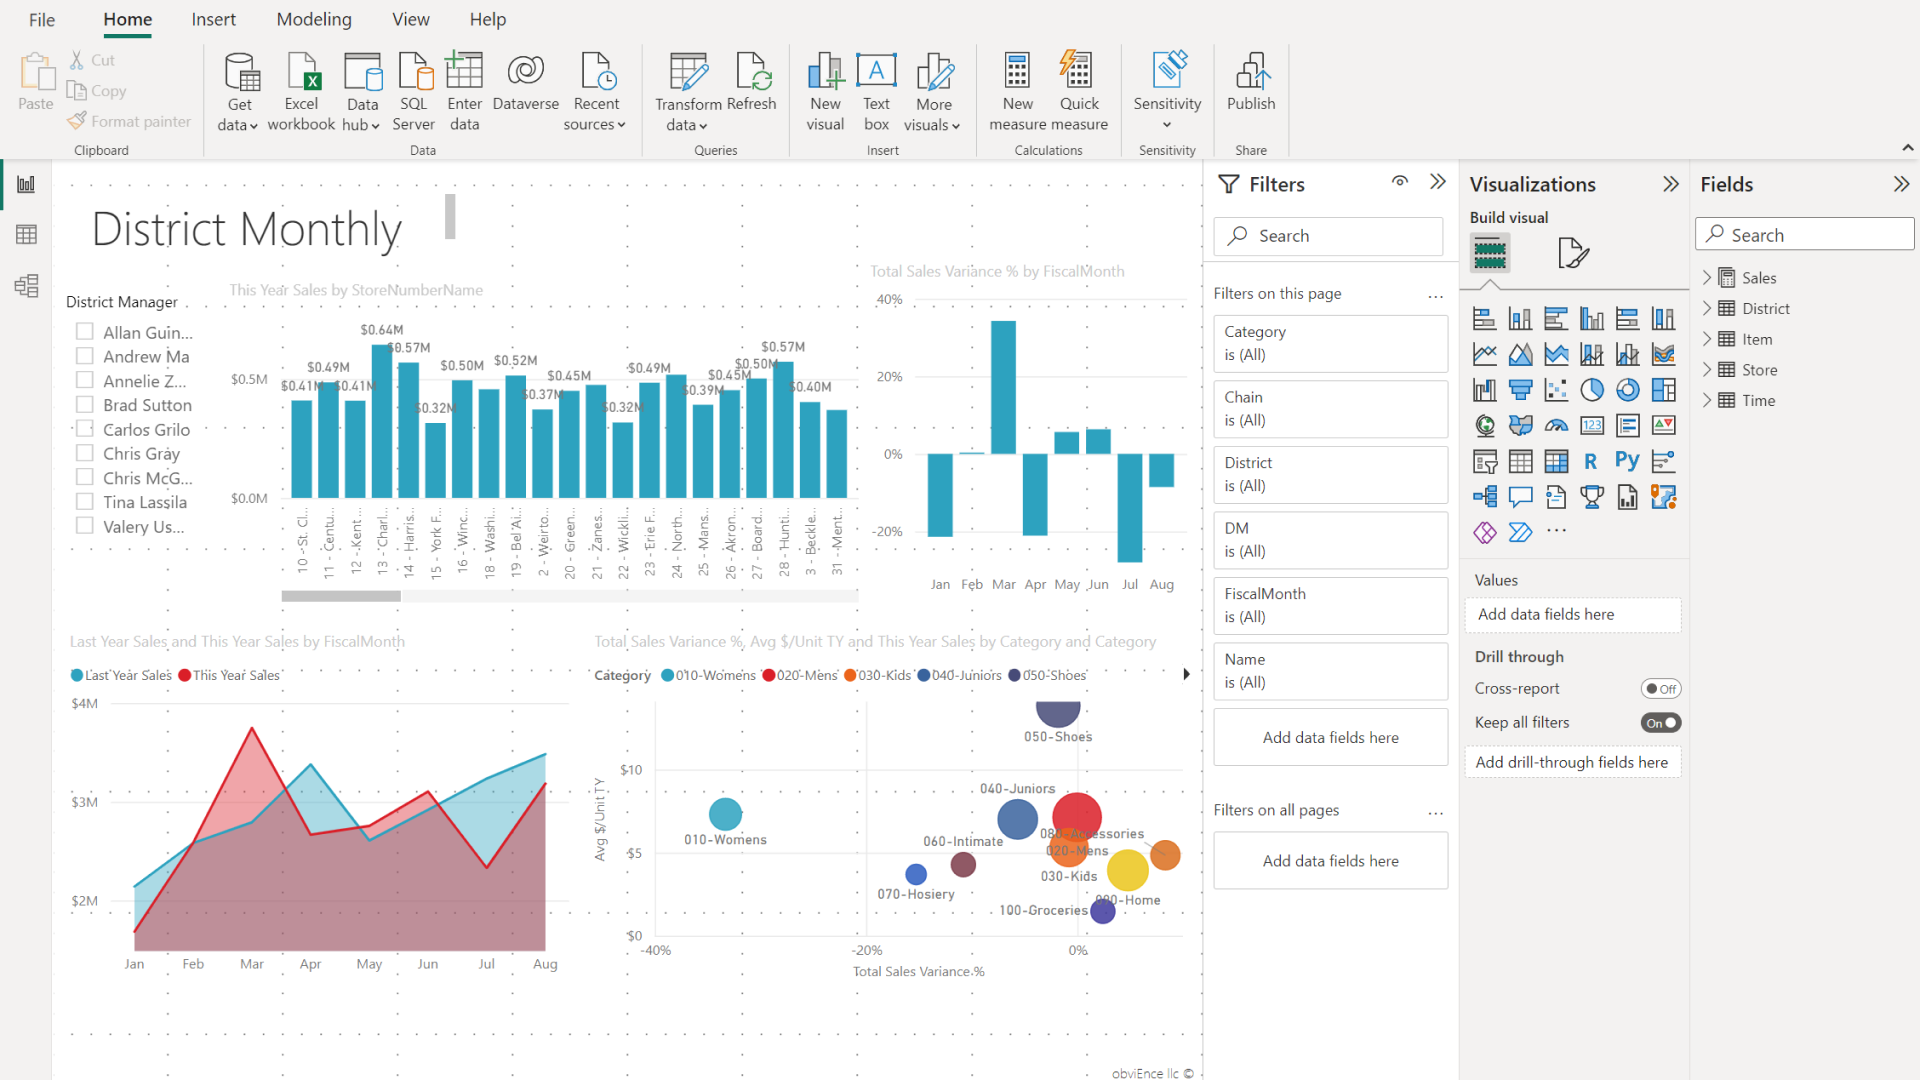
Task: Select the Treemap visualization
Action: (x=1664, y=390)
